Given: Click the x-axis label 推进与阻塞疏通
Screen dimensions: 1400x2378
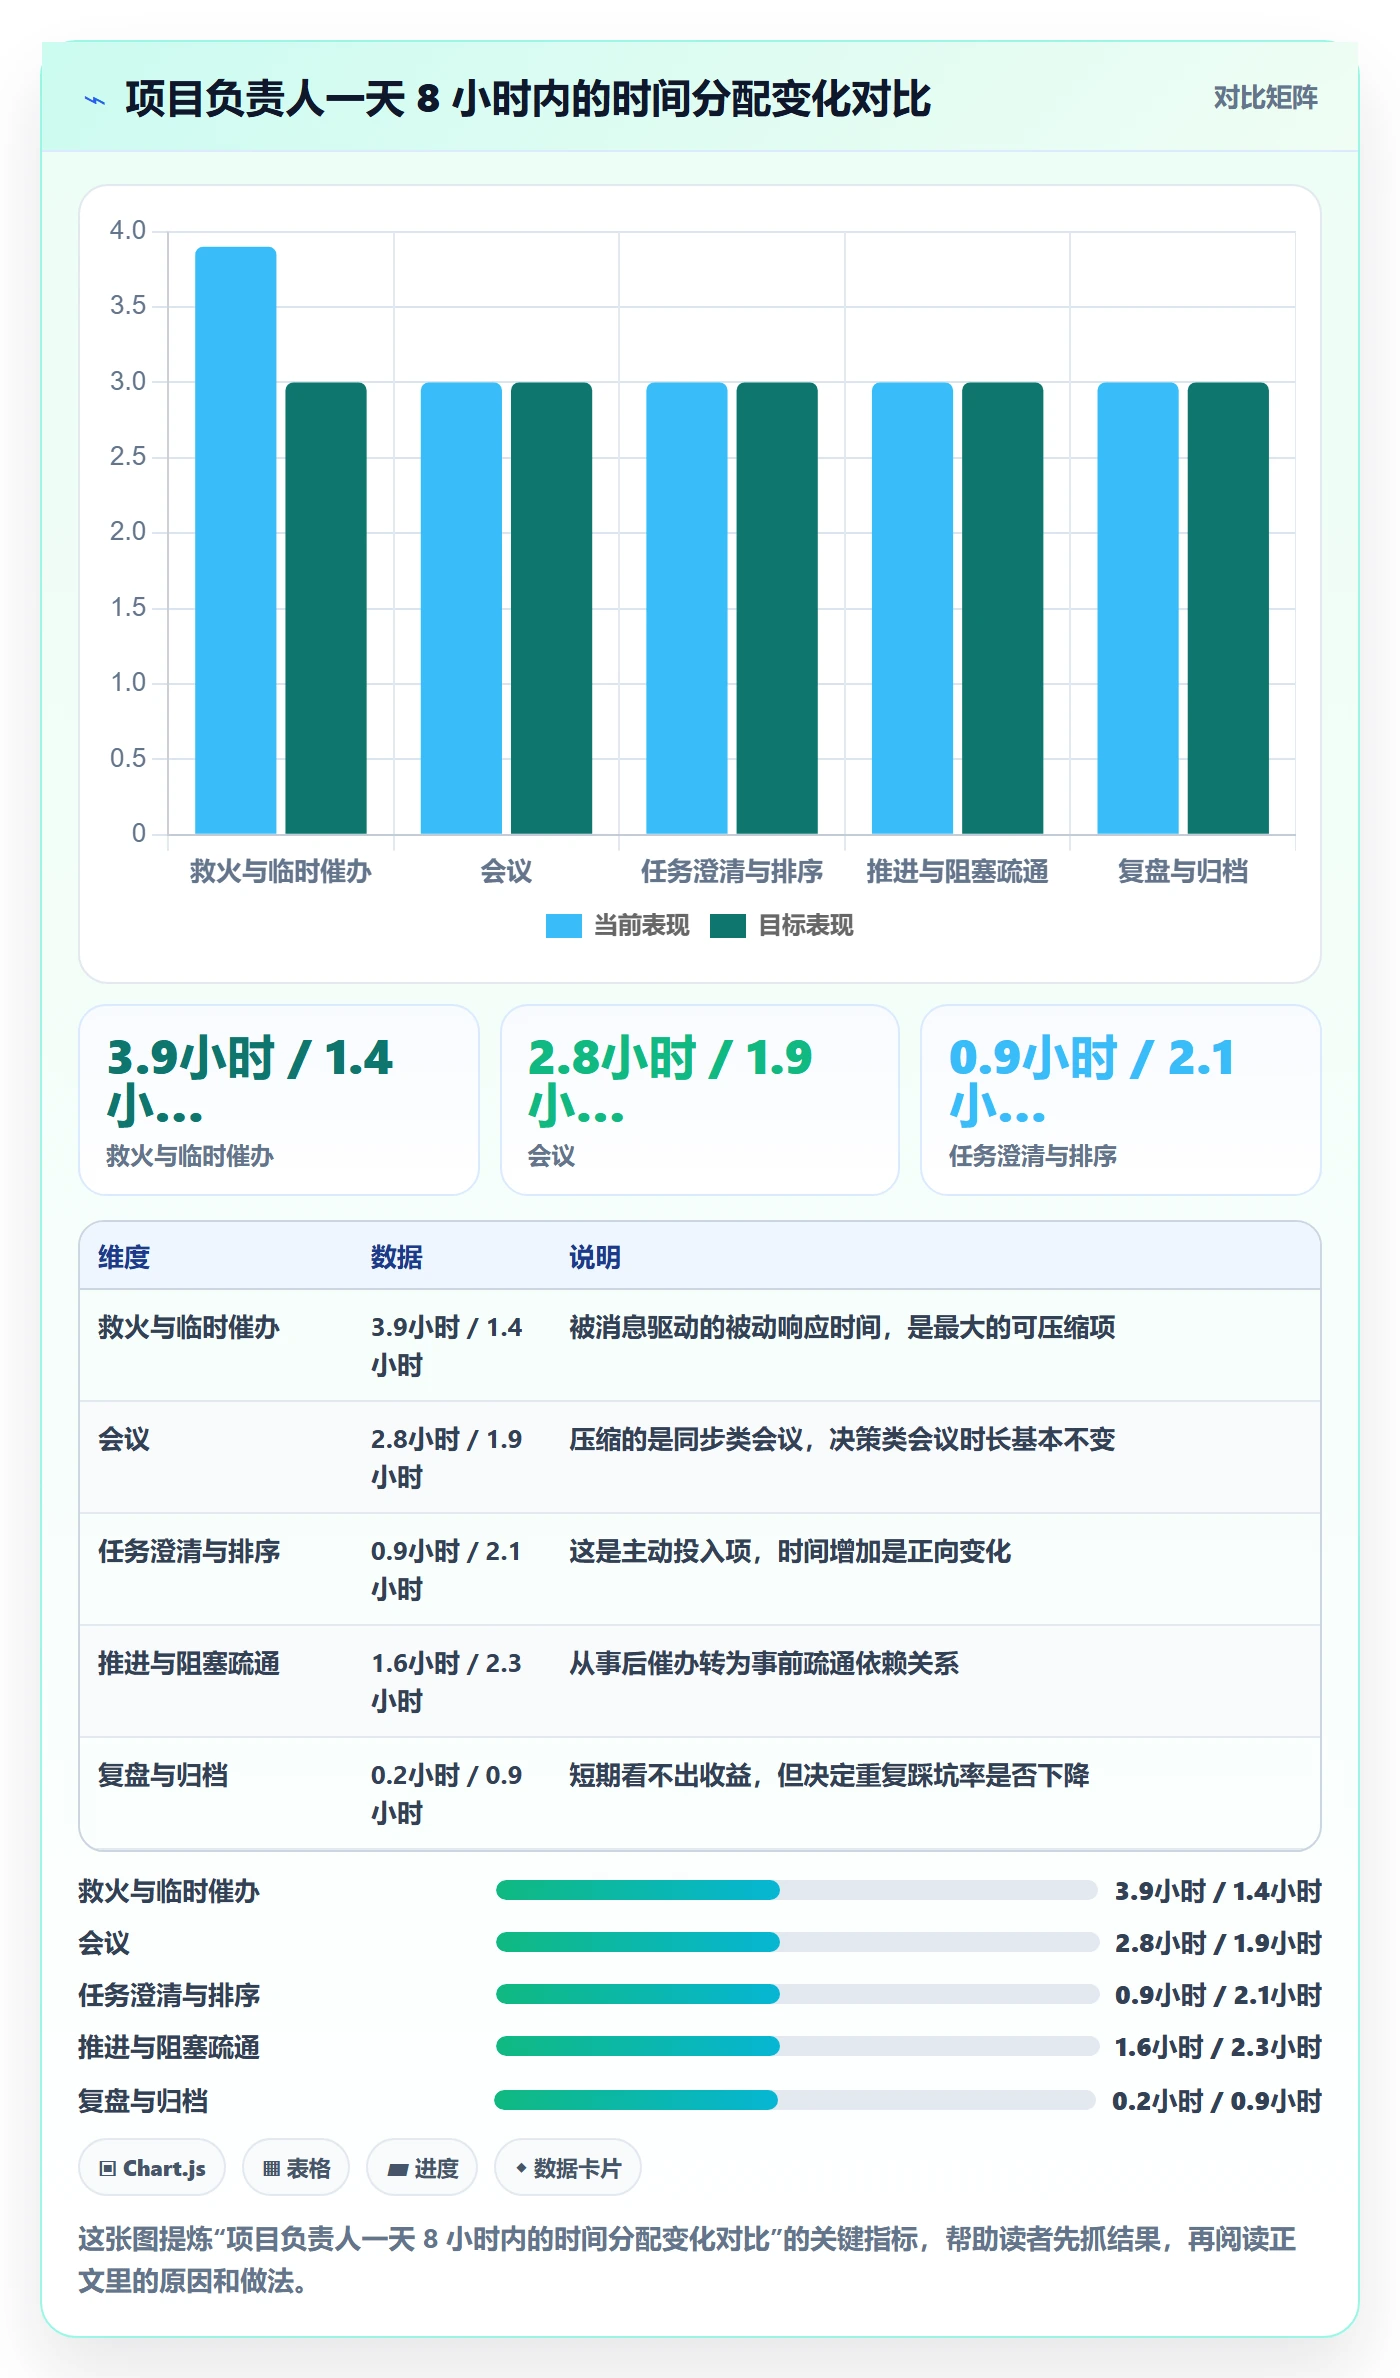Looking at the screenshot, I should point(957,871).
